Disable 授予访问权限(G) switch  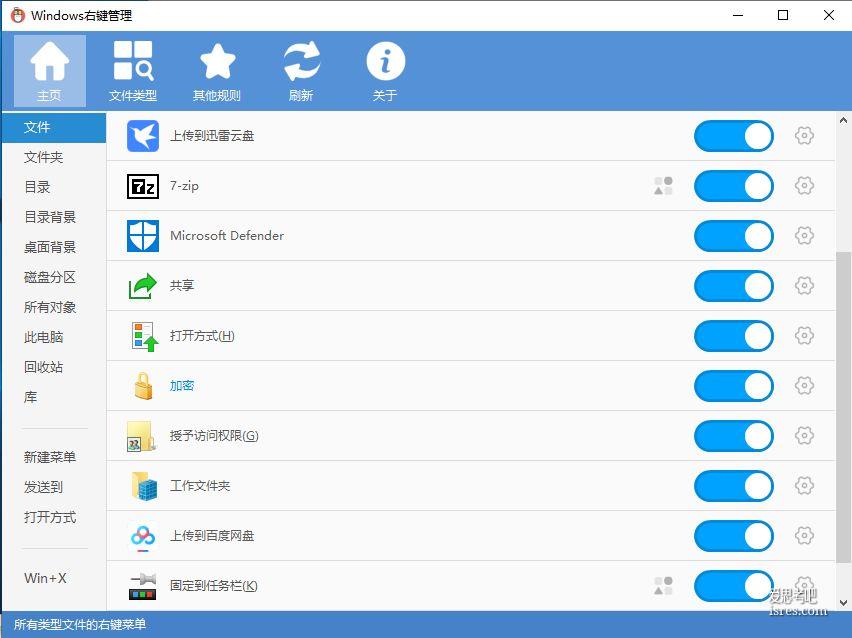point(734,436)
